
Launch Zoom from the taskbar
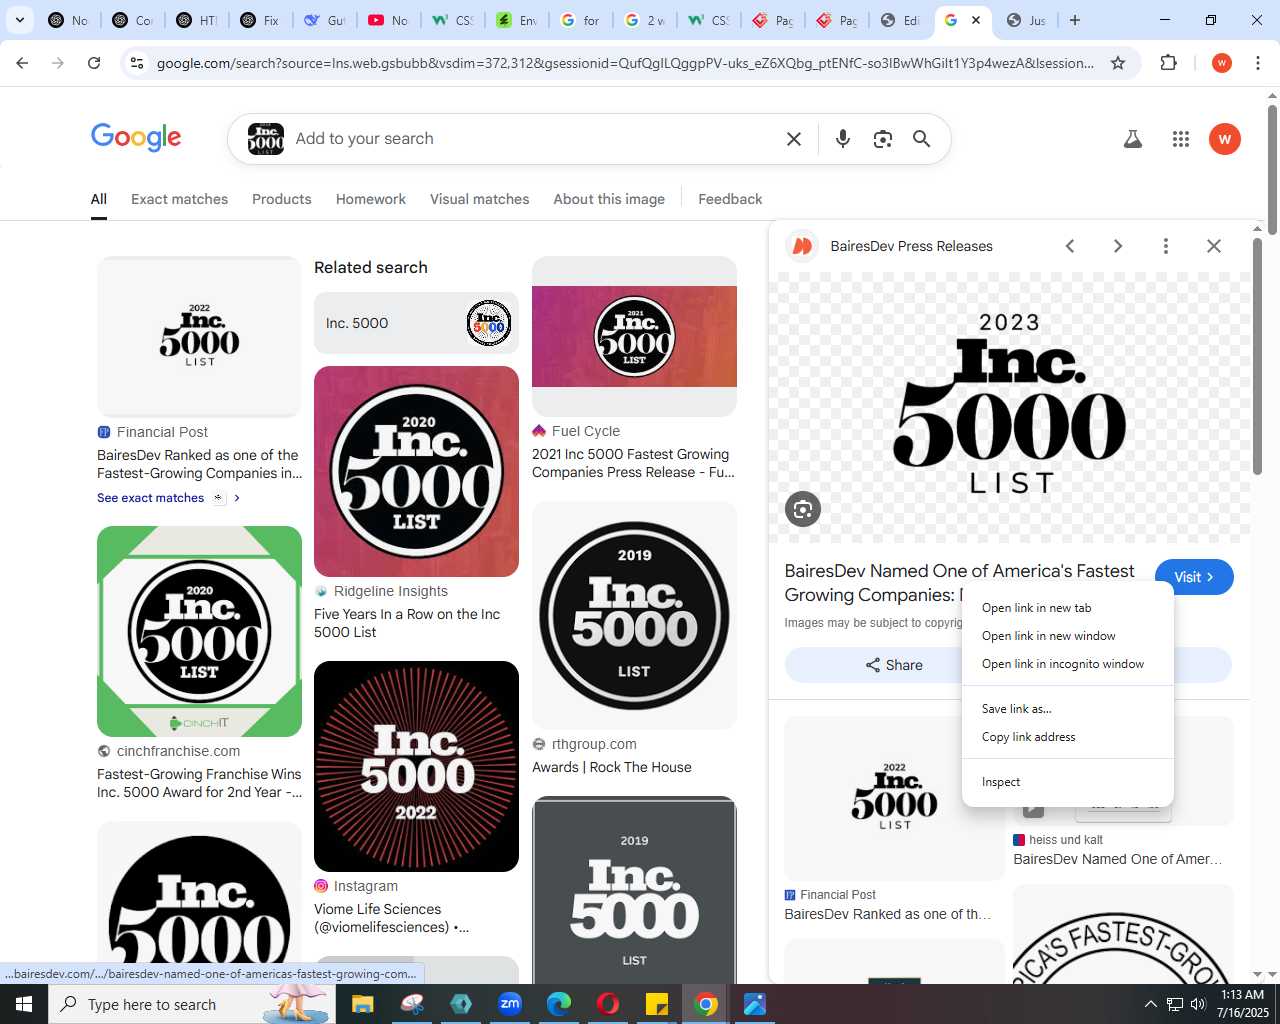coord(510,1004)
